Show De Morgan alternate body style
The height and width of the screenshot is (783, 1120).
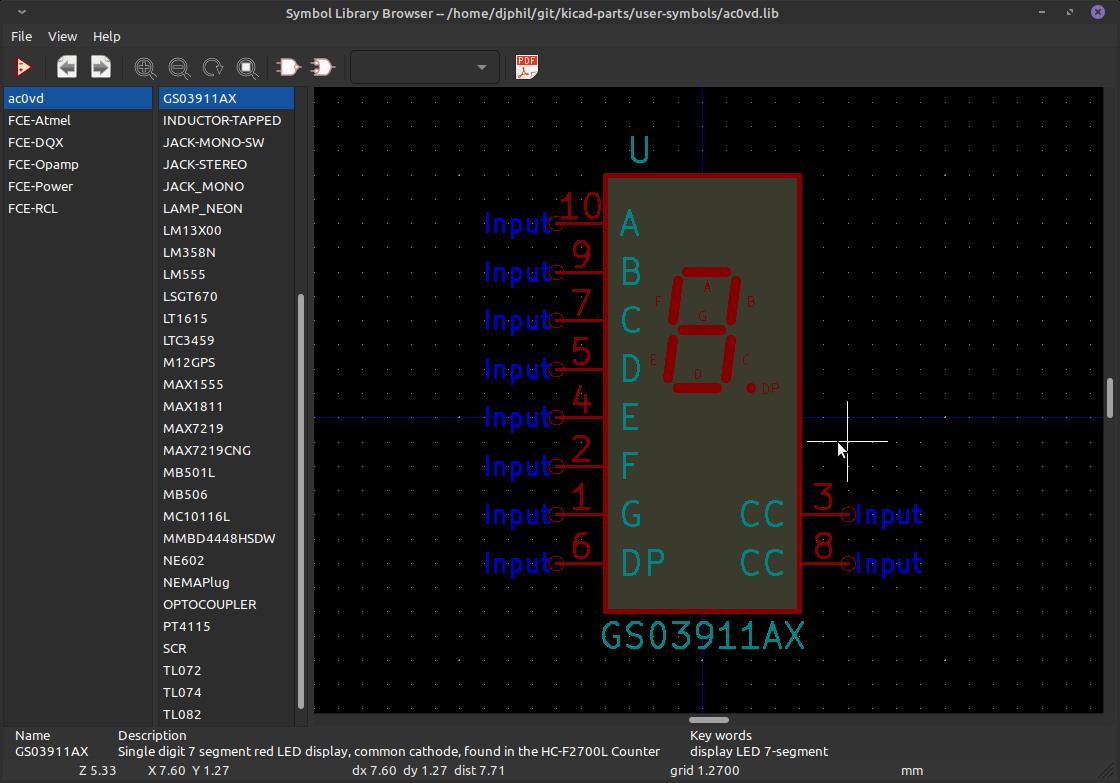pyautogui.click(x=323, y=67)
